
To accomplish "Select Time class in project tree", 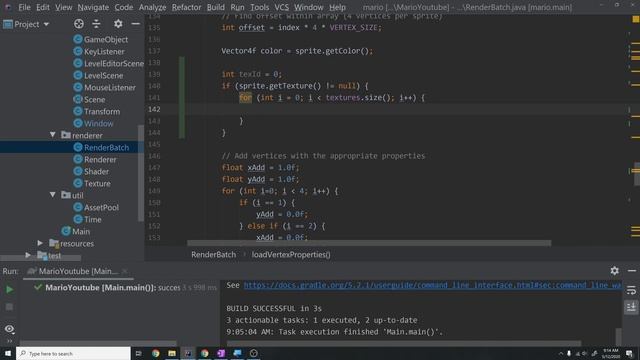I will point(93,220).
